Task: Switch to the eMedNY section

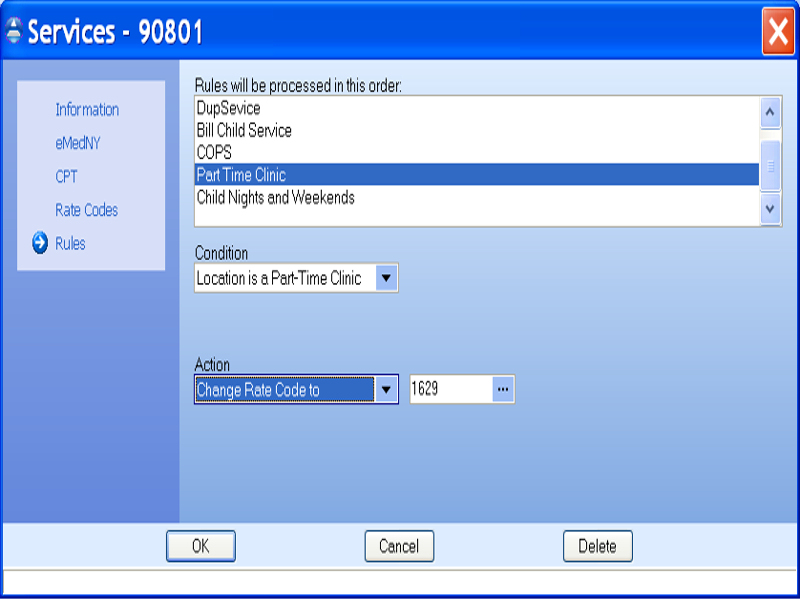Action: (78, 143)
